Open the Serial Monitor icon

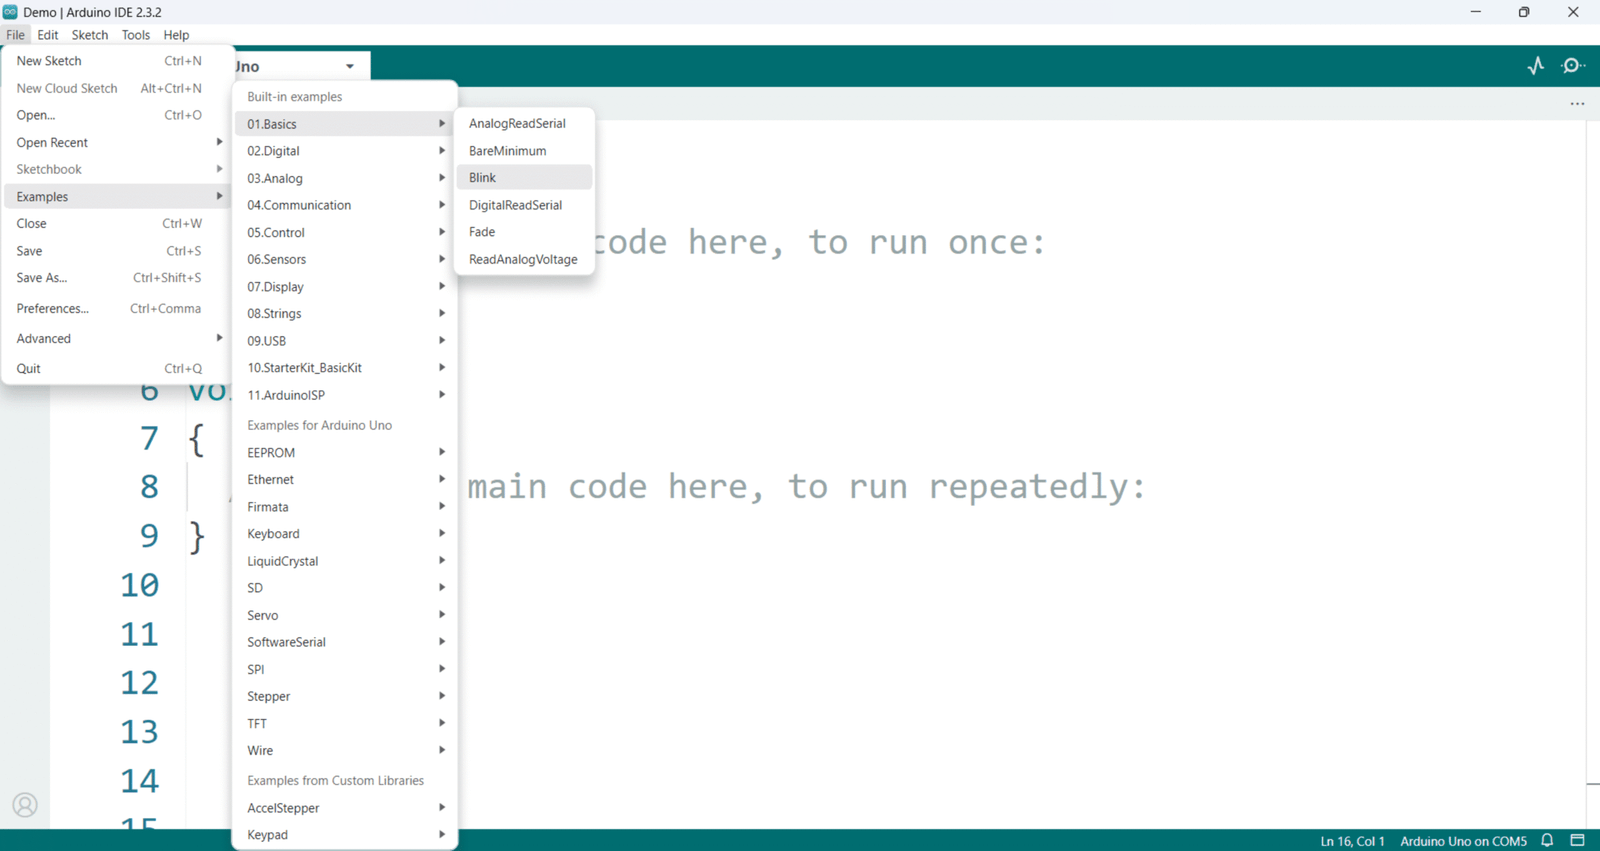coord(1573,66)
